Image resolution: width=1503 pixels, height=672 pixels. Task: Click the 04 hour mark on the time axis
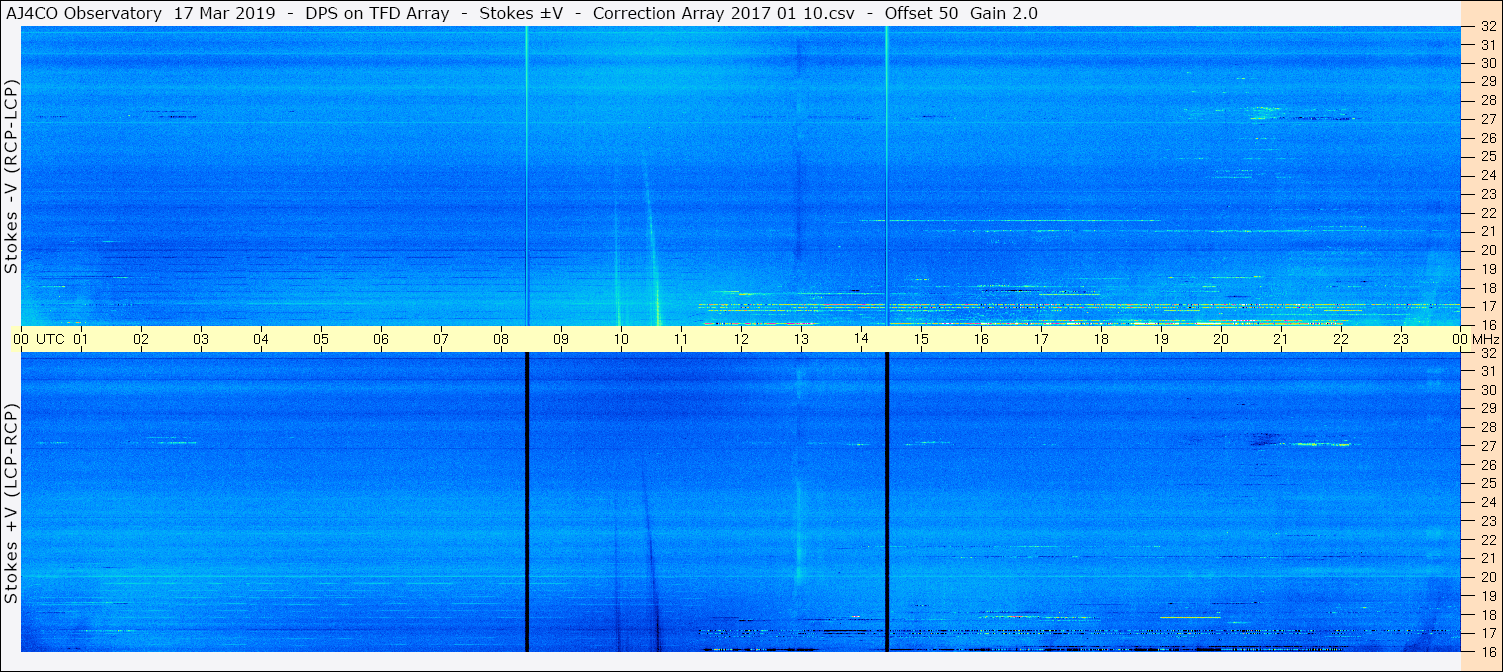coord(261,339)
